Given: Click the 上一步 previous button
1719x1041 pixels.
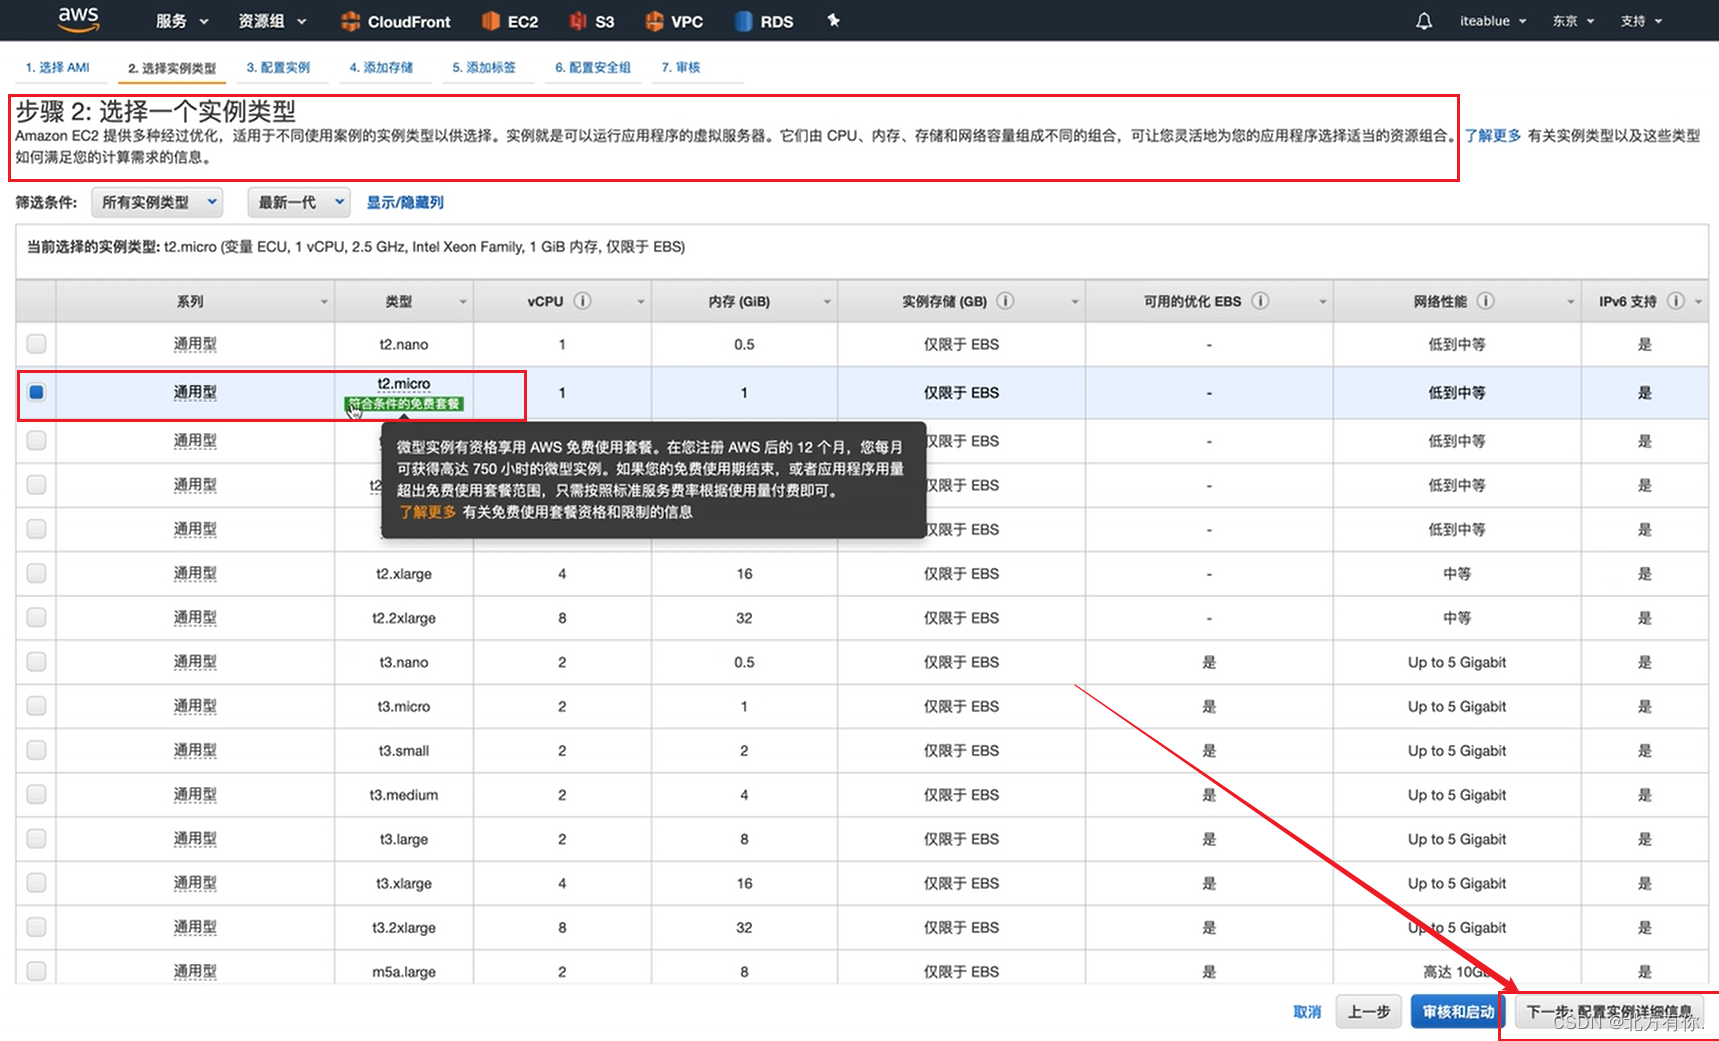Looking at the screenshot, I should point(1369,1012).
